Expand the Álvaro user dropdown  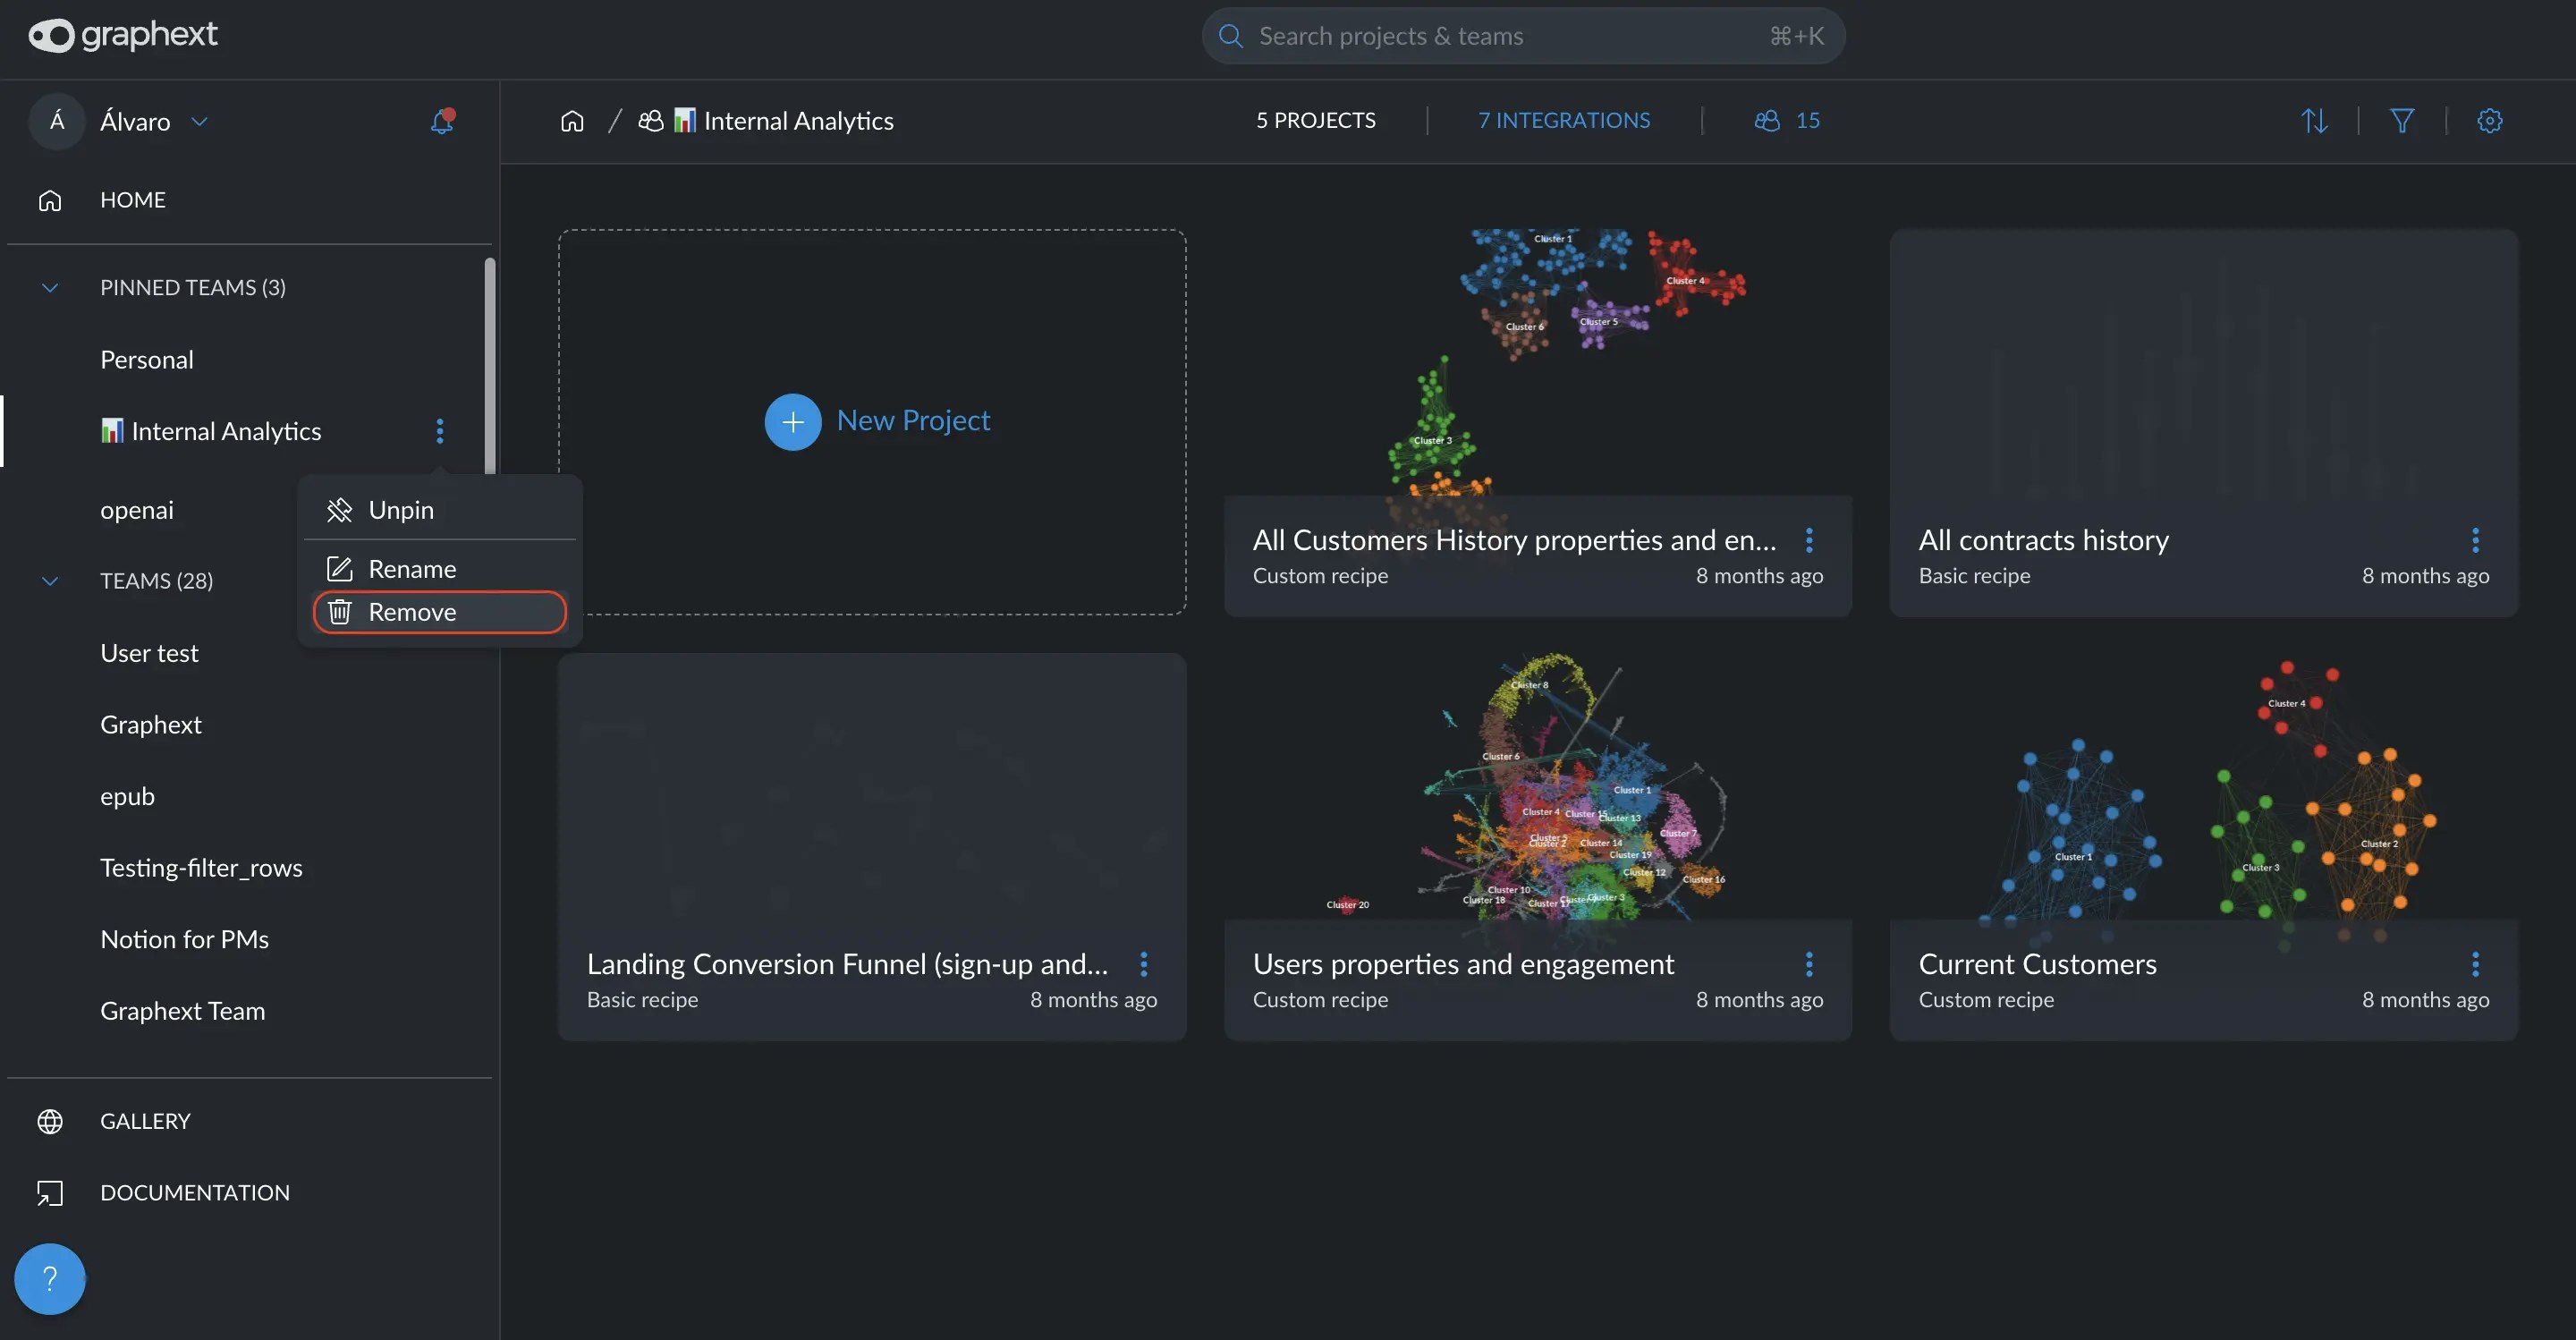(x=199, y=122)
